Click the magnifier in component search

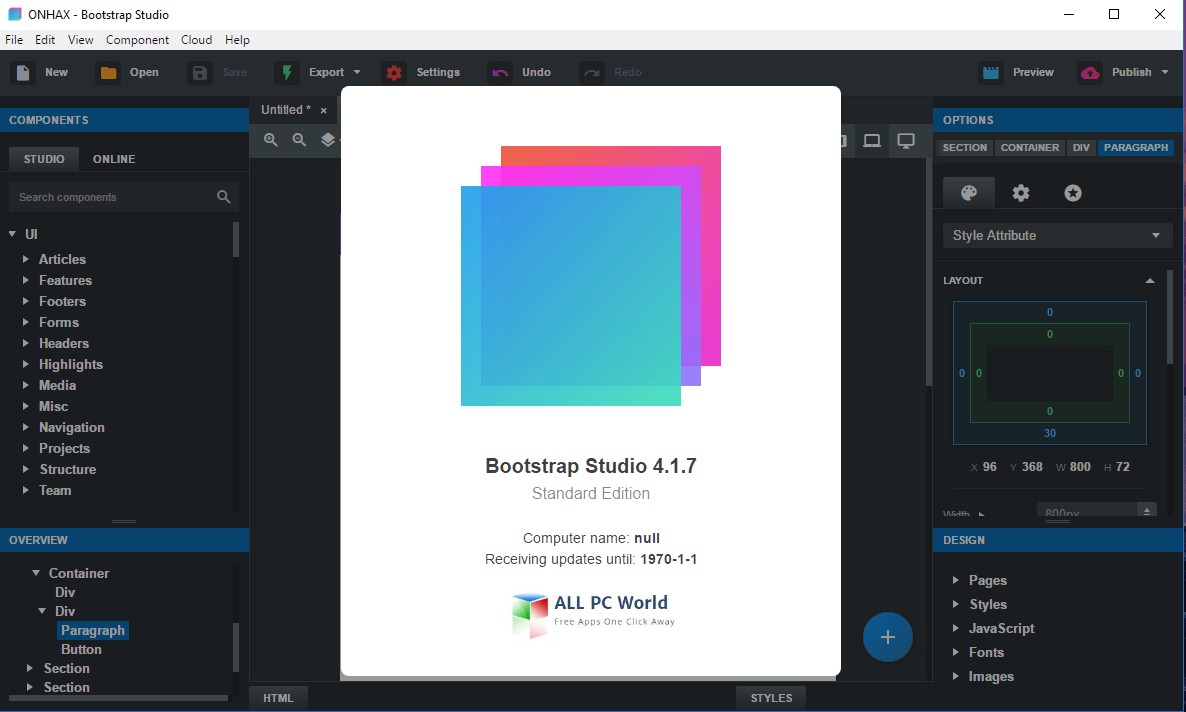click(x=223, y=197)
